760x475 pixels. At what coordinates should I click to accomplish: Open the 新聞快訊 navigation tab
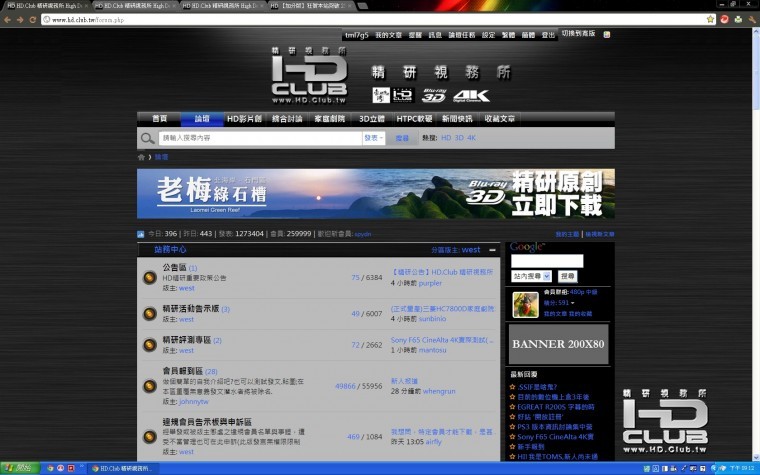pos(457,119)
